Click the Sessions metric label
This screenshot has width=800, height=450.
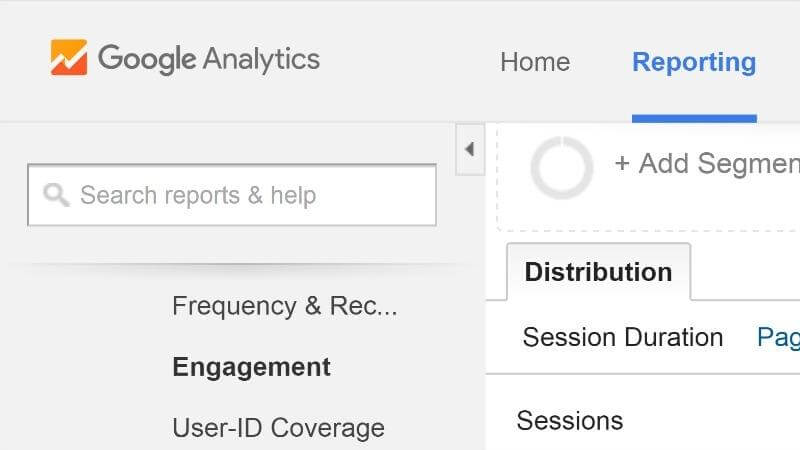[x=569, y=421]
